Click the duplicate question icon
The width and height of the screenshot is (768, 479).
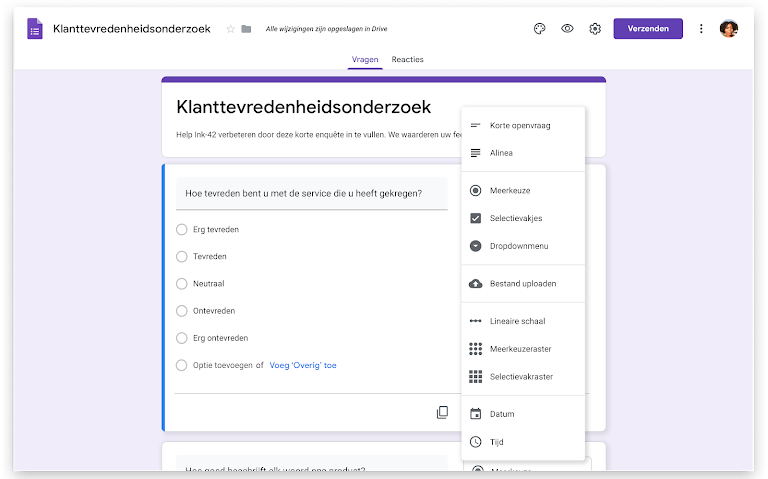coord(442,412)
